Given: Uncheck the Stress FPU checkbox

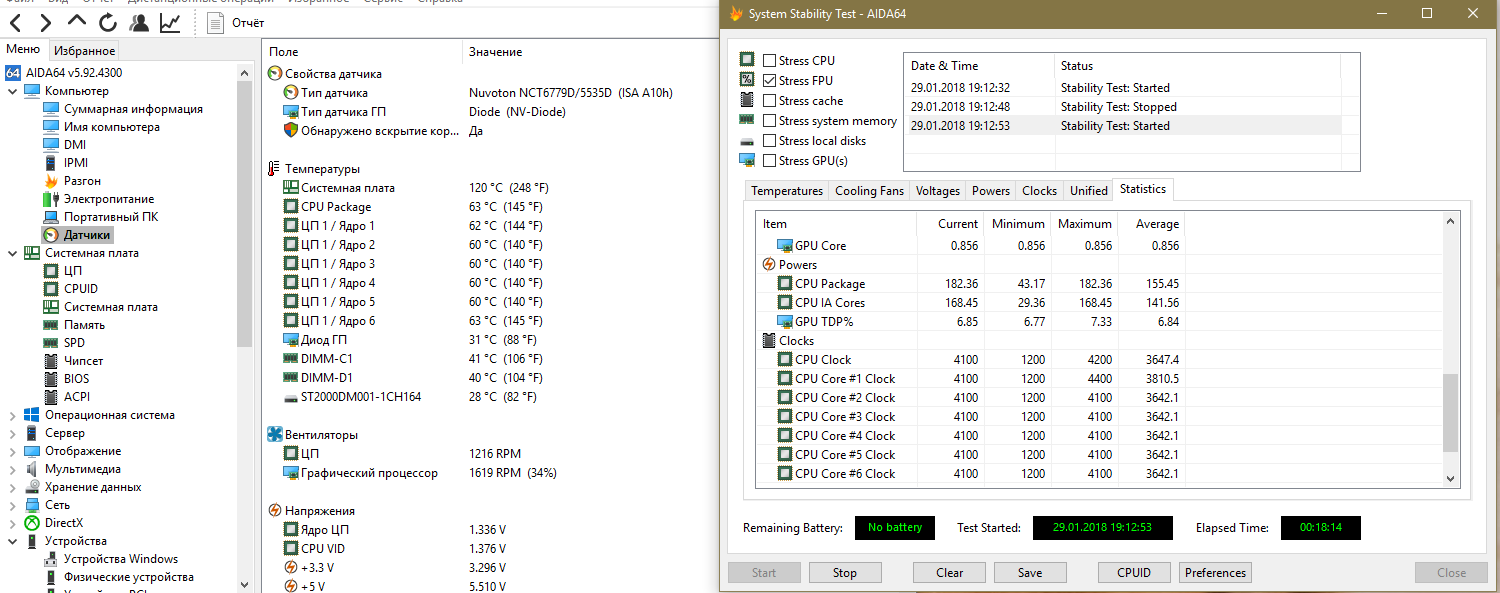Looking at the screenshot, I should tap(769, 81).
